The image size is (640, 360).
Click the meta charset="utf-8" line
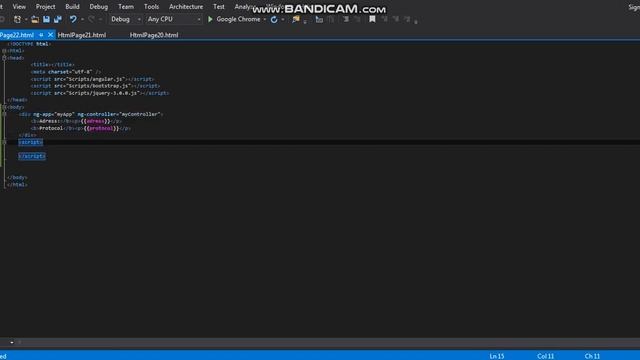coord(65,72)
